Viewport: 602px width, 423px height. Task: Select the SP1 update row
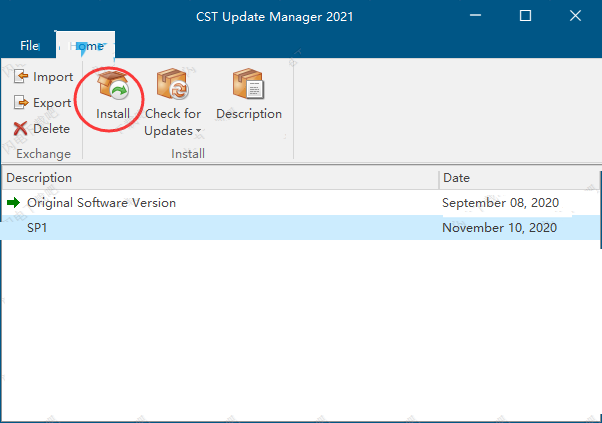[300, 228]
